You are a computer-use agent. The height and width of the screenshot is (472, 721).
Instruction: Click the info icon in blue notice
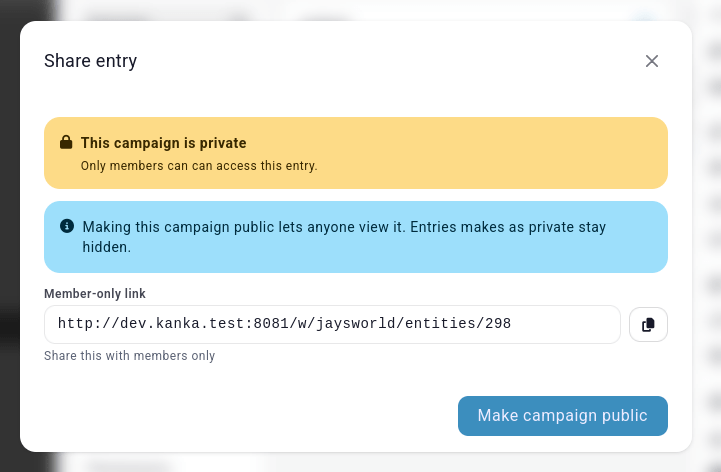(67, 226)
